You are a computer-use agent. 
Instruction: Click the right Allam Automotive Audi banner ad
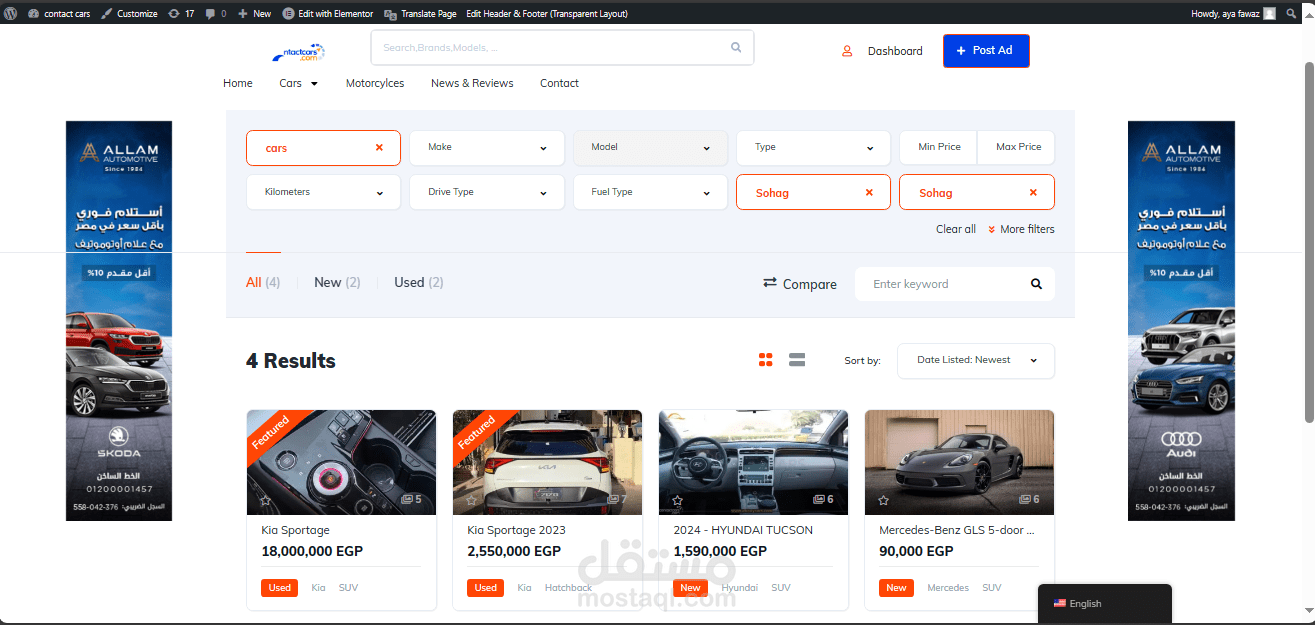[1181, 321]
